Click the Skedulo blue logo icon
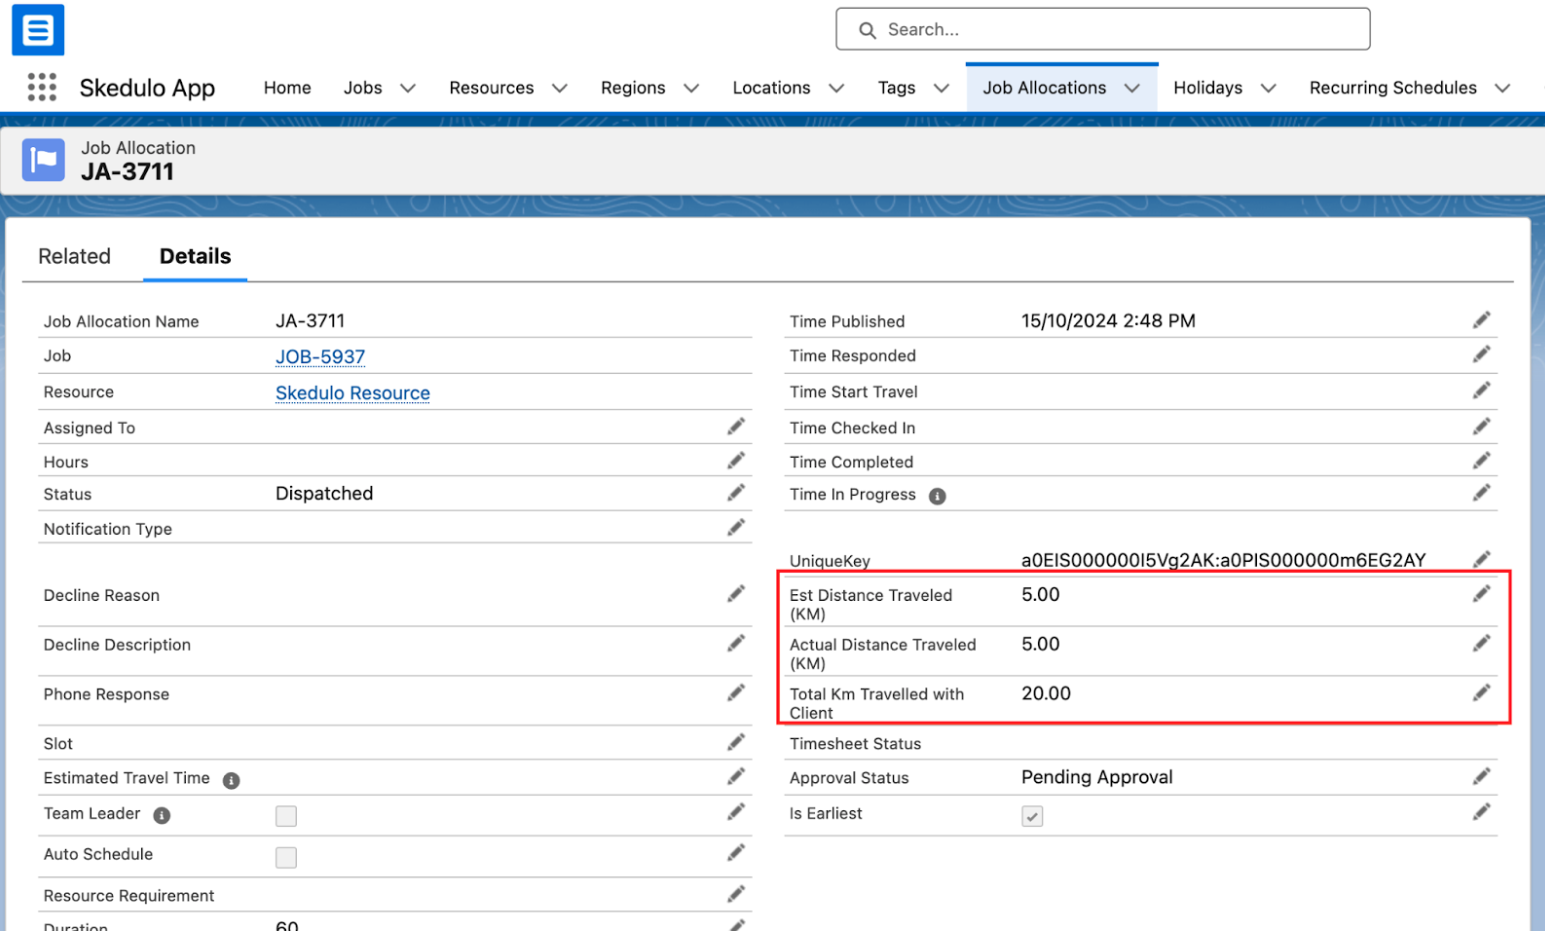The height and width of the screenshot is (931, 1545). [x=38, y=30]
